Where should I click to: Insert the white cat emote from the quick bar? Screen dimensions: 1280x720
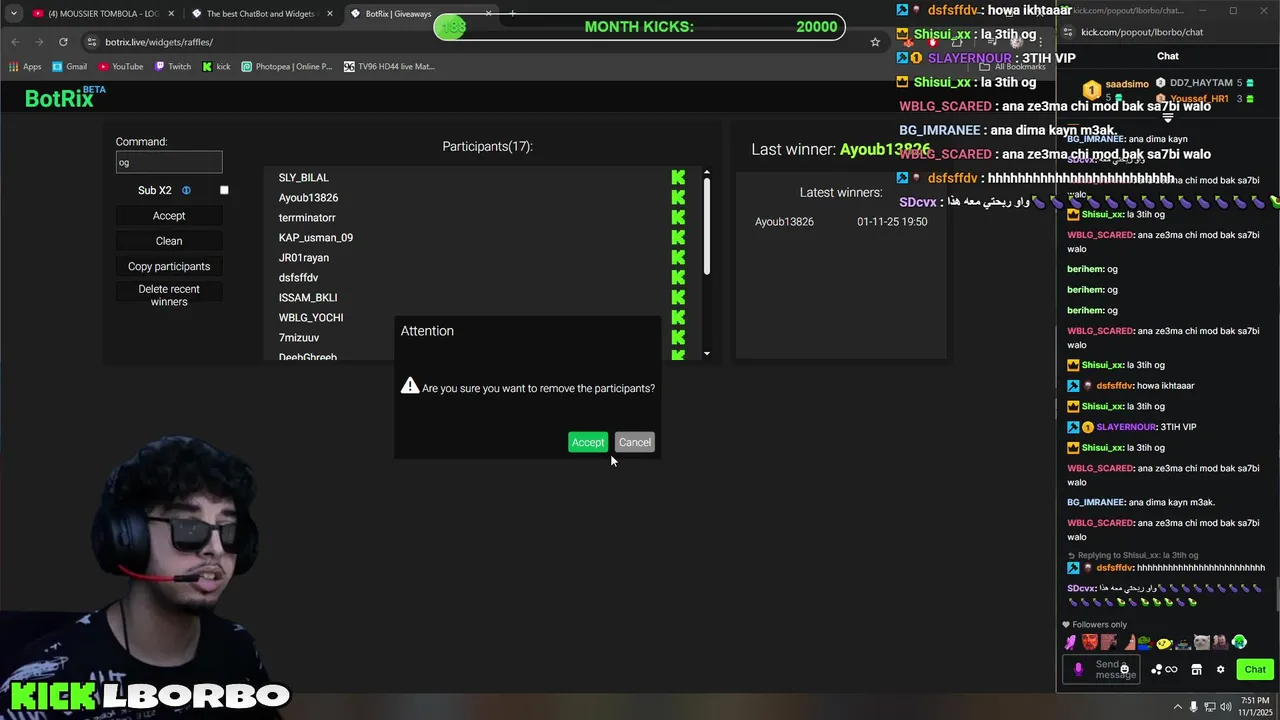click(1201, 642)
